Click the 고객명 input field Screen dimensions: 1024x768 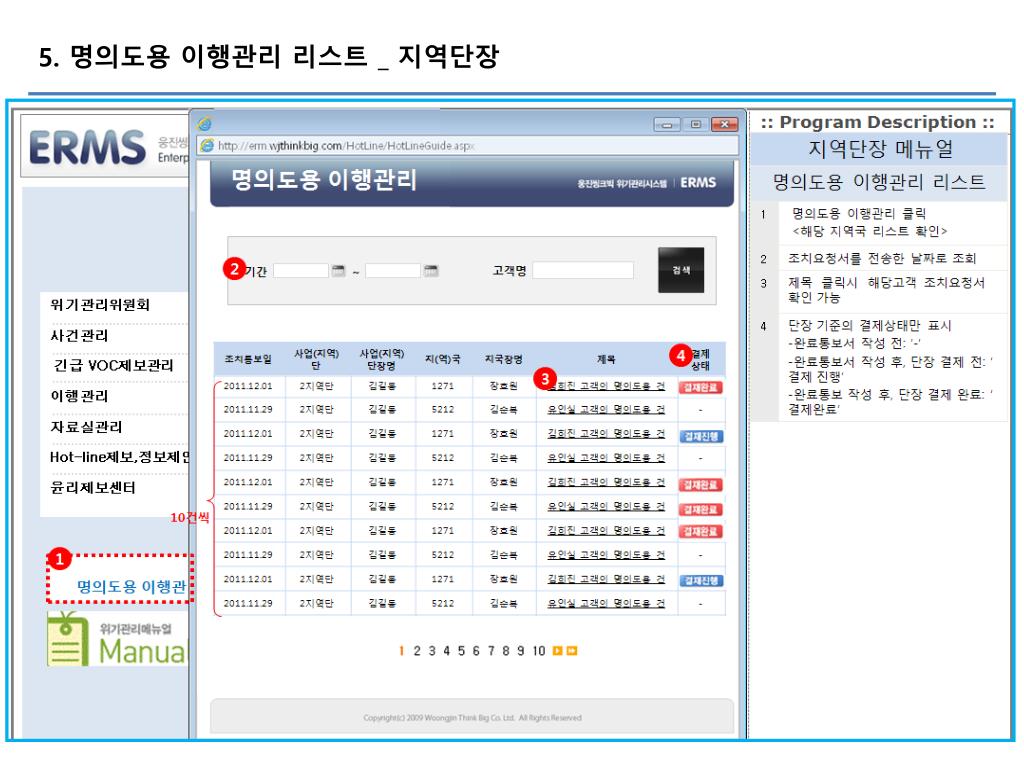point(583,270)
